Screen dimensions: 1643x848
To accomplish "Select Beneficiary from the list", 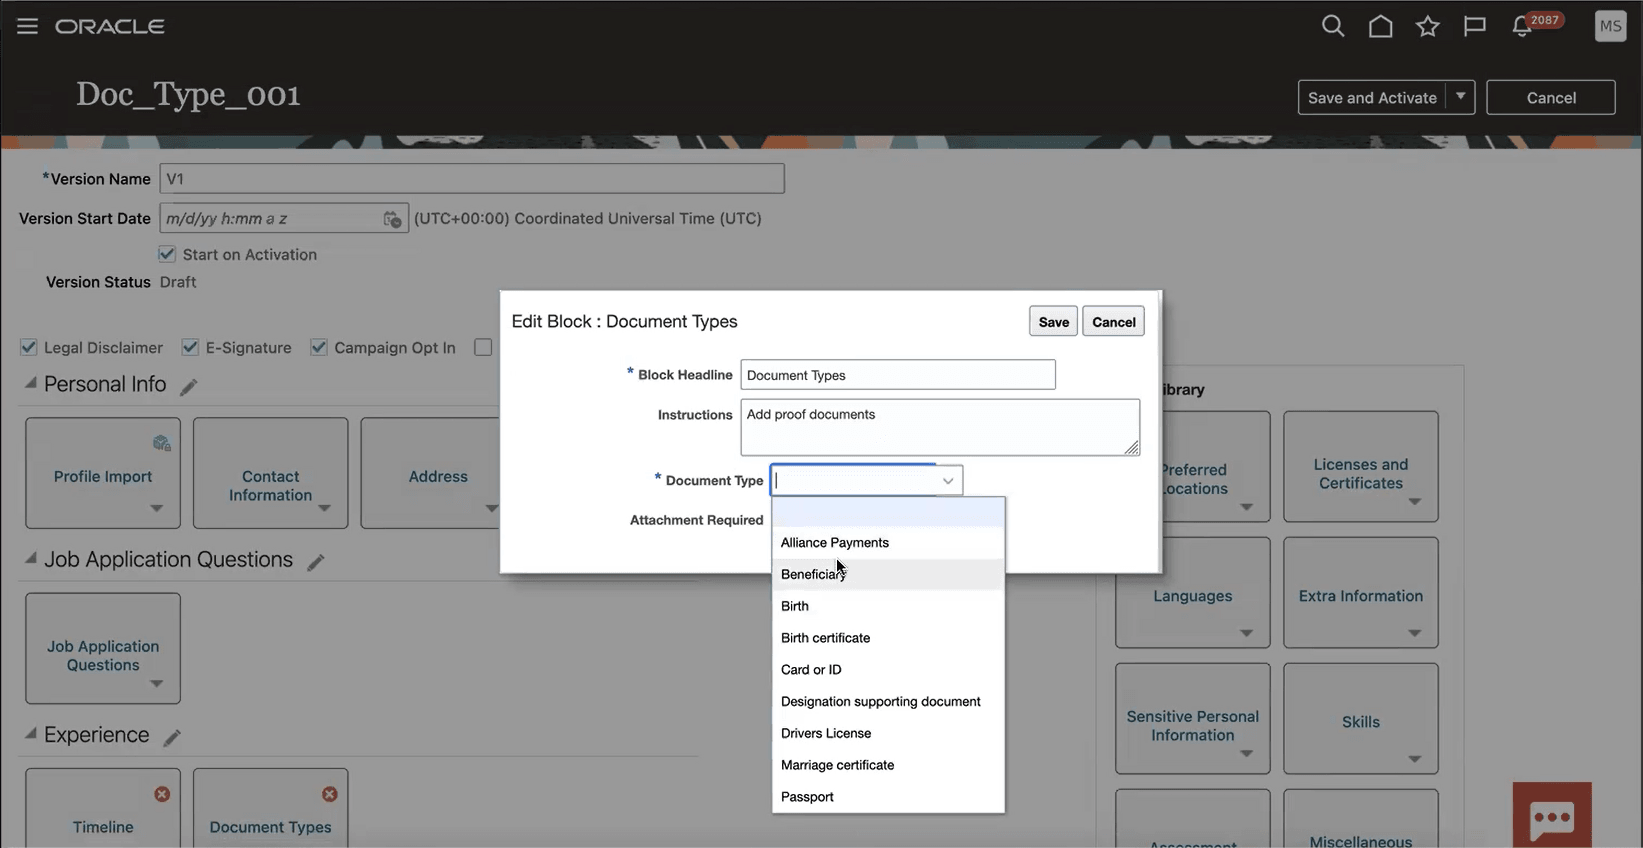I will (888, 575).
